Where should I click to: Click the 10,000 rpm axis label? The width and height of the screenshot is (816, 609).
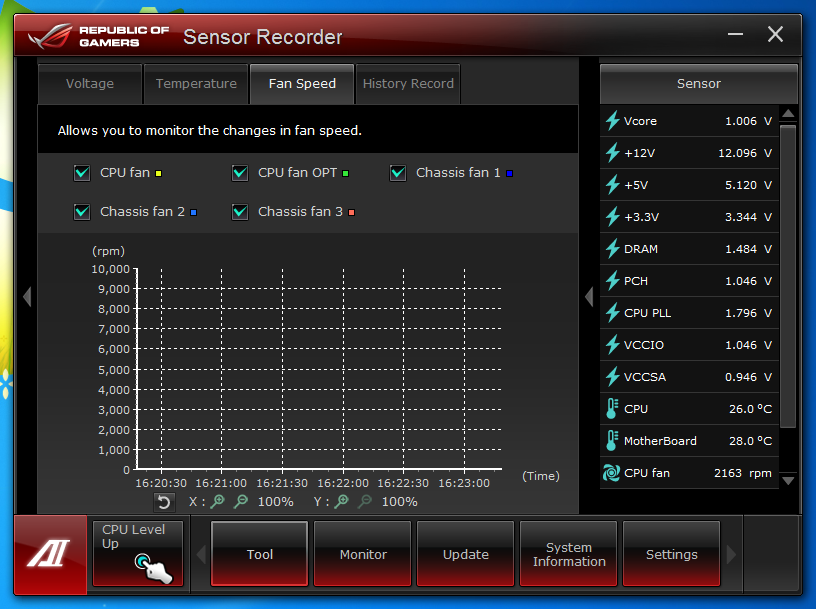110,269
